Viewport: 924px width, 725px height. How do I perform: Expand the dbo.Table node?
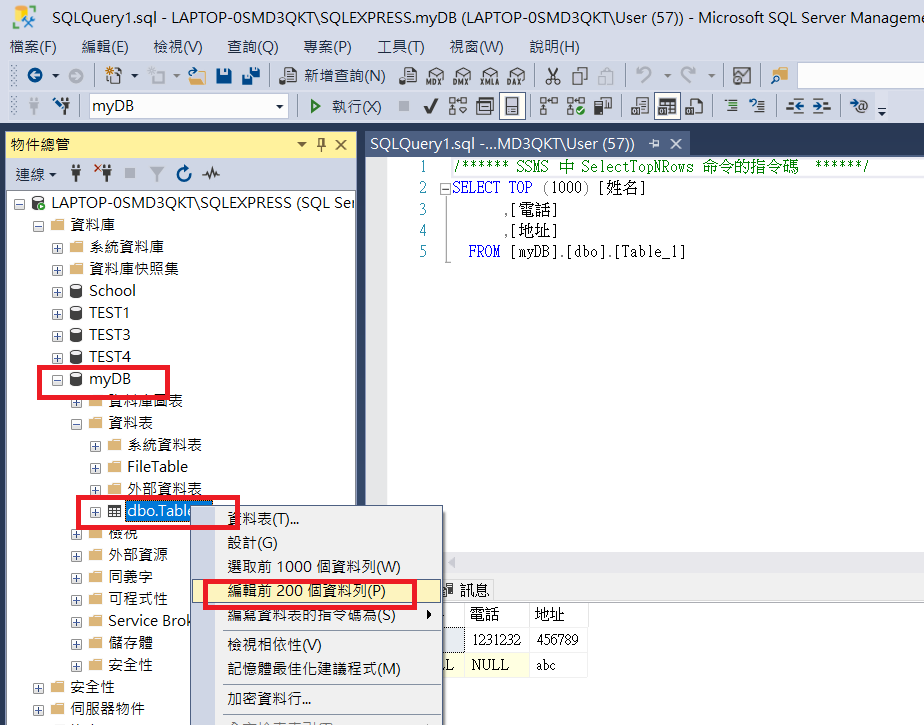95,512
